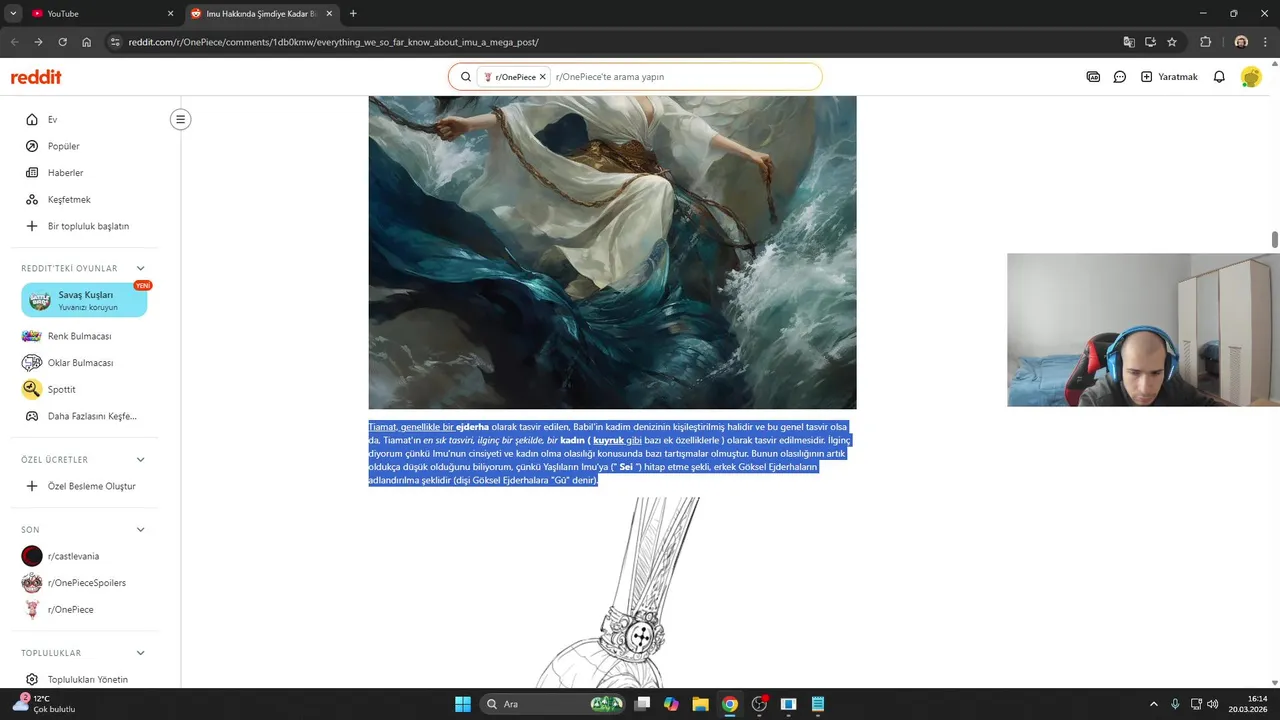Go forward in browser history
The height and width of the screenshot is (720, 1280).
[x=38, y=42]
